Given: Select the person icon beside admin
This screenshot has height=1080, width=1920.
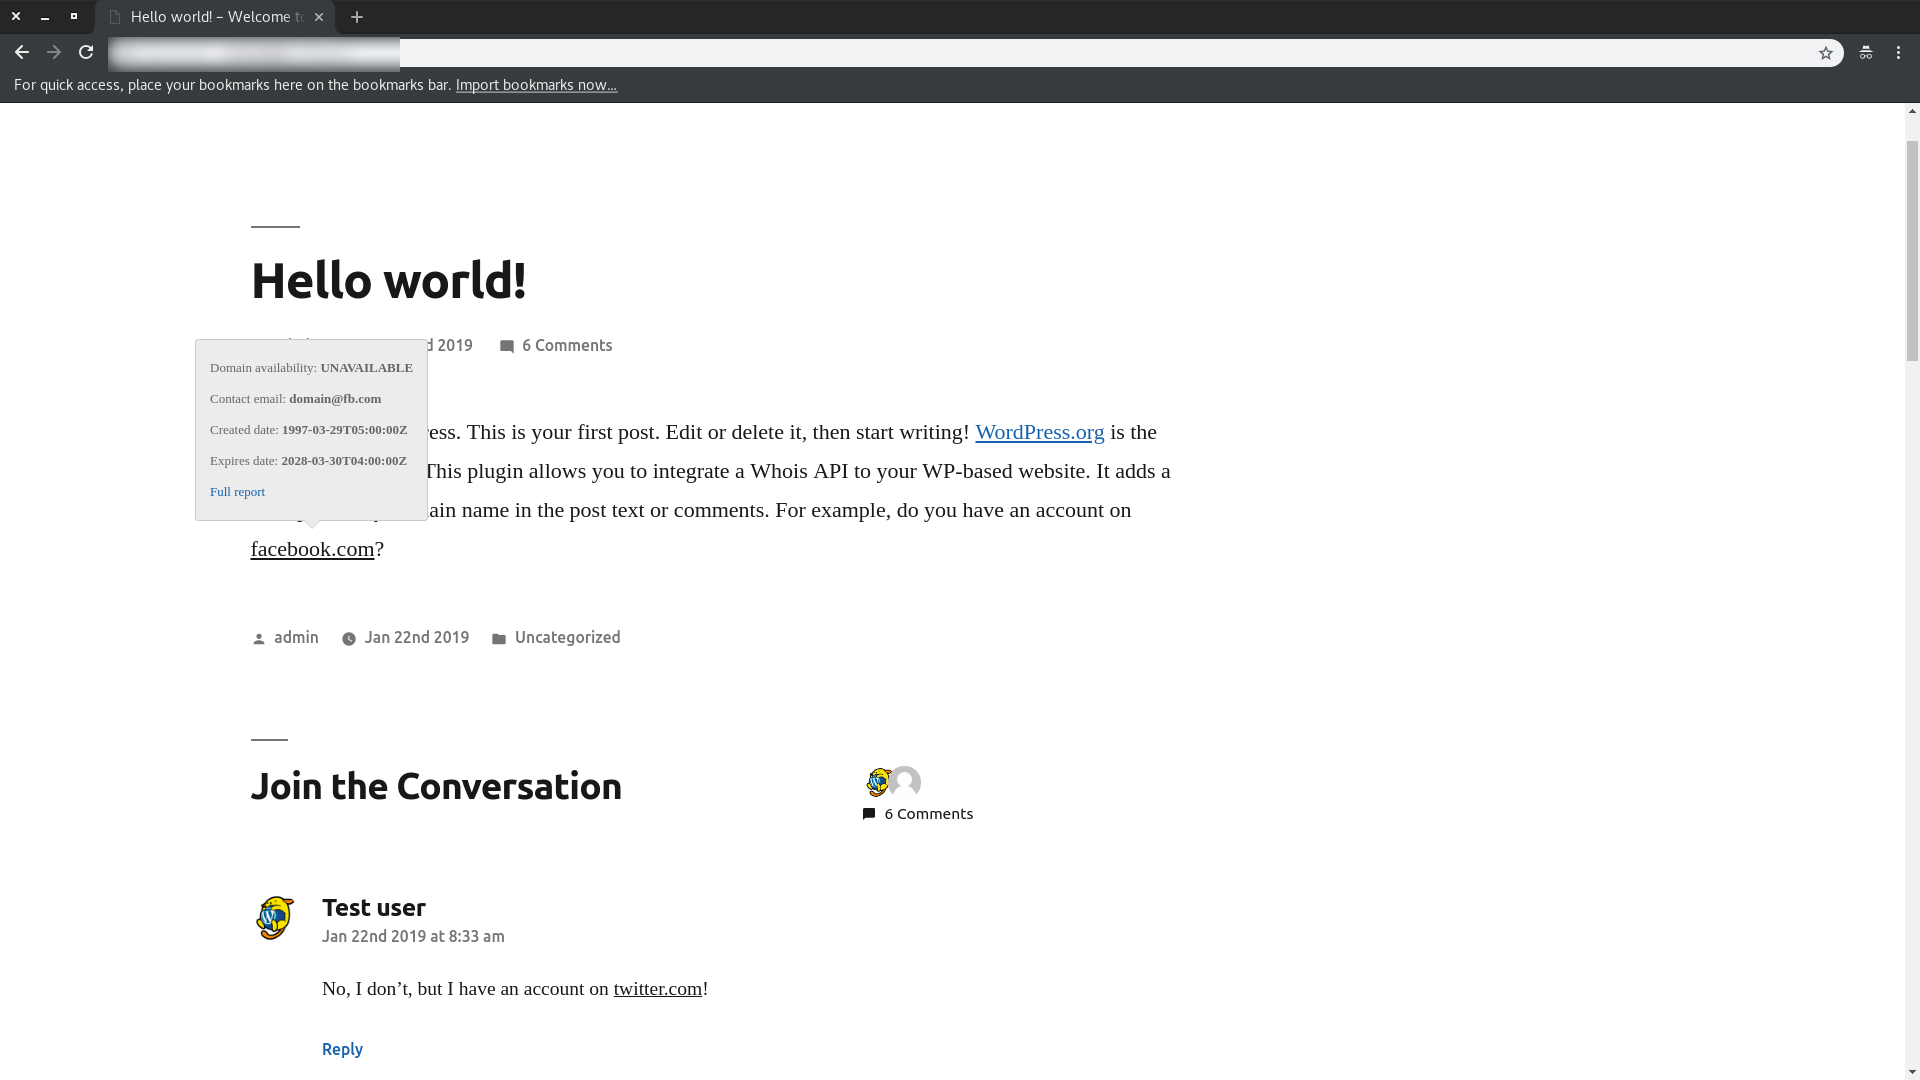Looking at the screenshot, I should [x=259, y=639].
